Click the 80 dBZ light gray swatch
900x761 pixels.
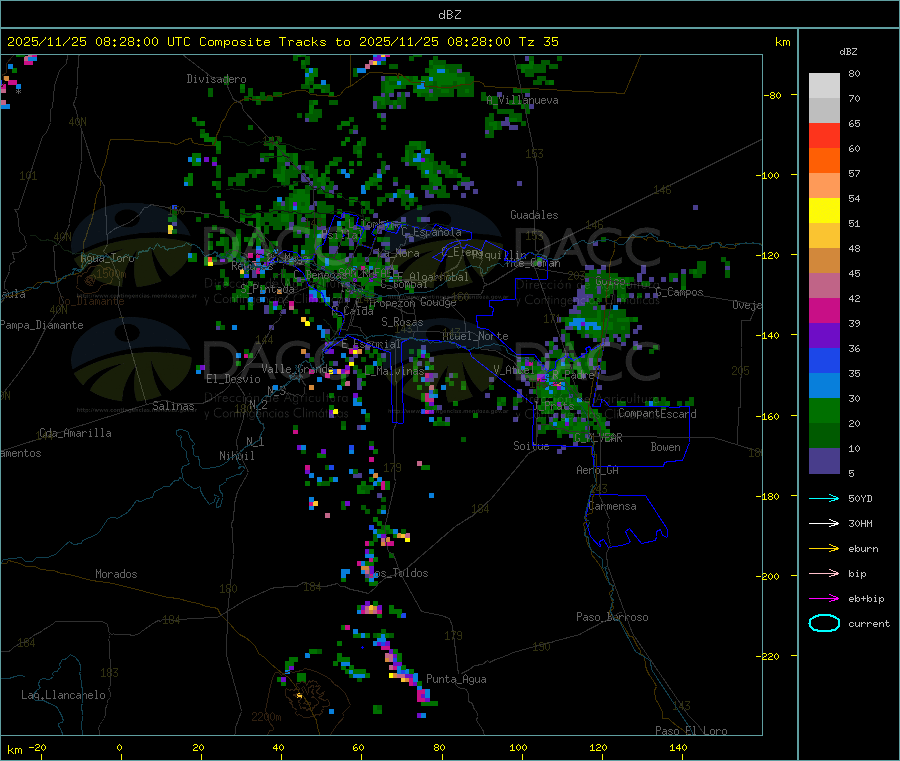(x=824, y=86)
